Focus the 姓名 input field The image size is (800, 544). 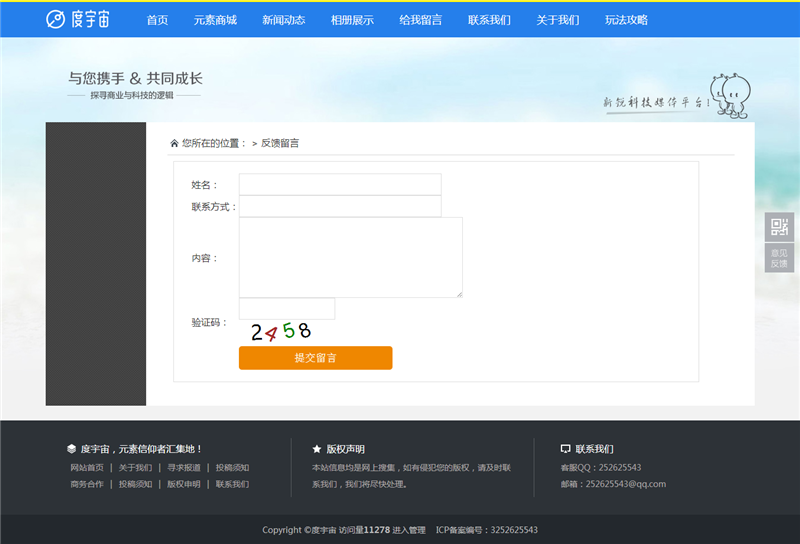coord(340,184)
